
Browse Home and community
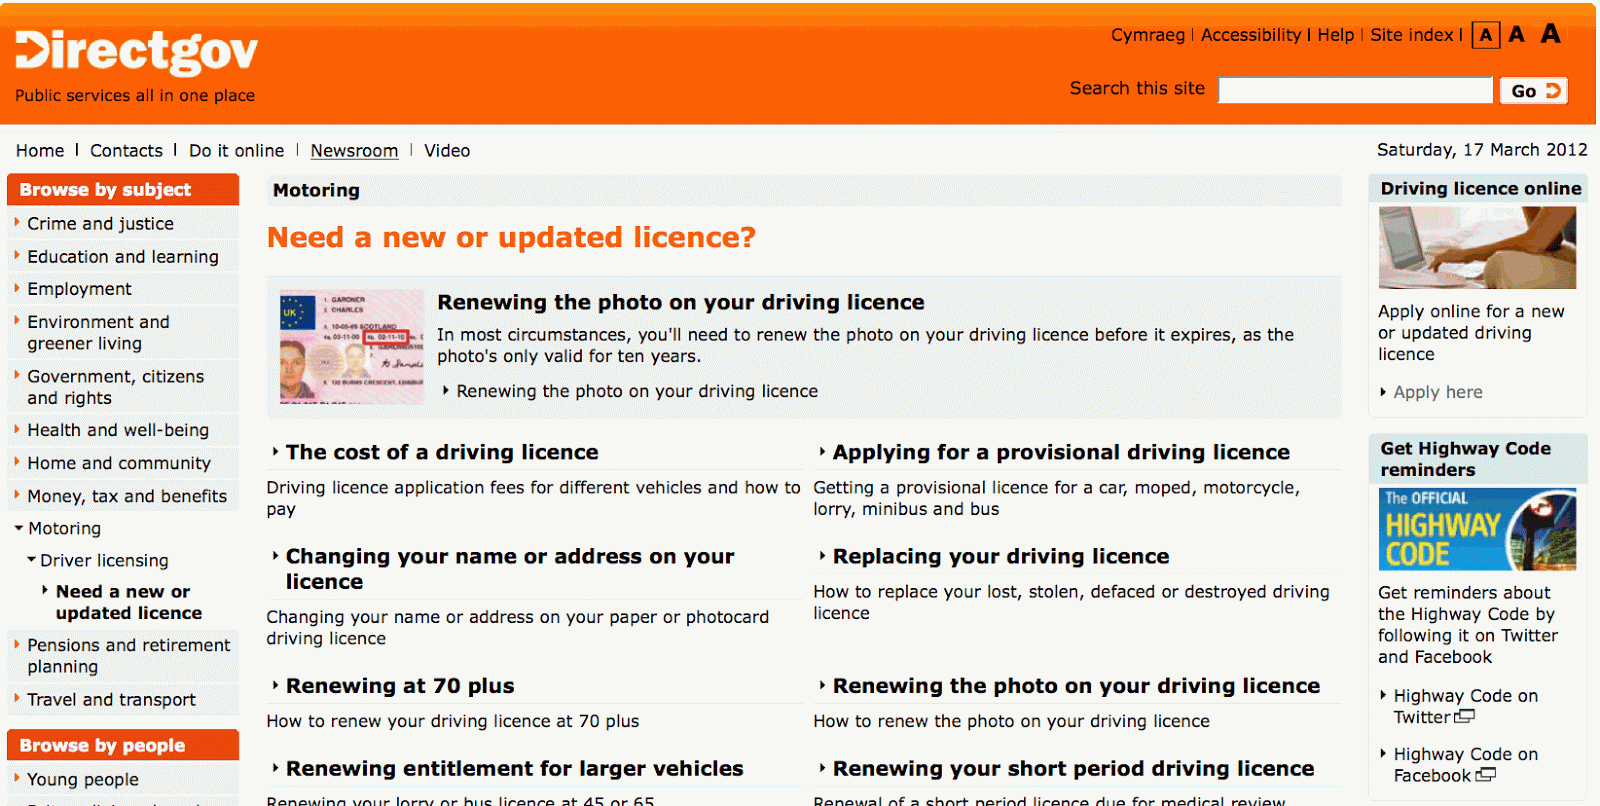[x=119, y=463]
